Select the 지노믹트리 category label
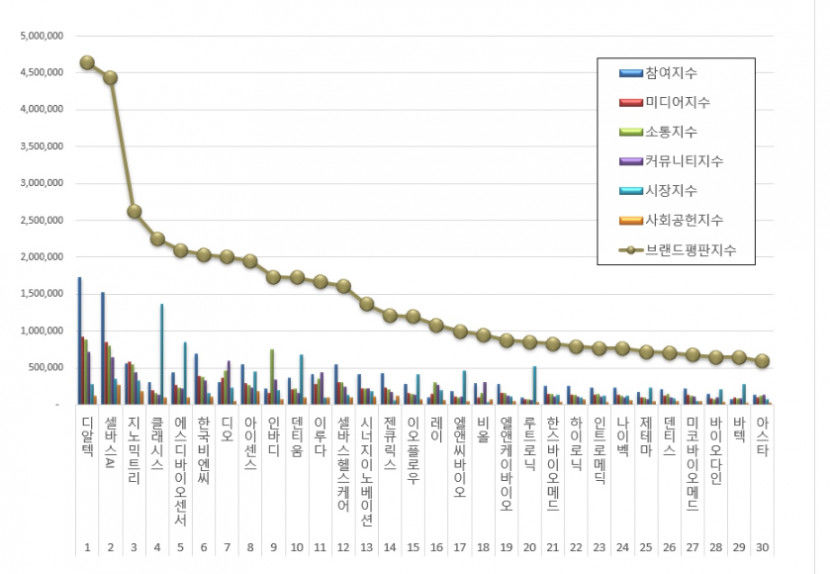This screenshot has width=830, height=574. pyautogui.click(x=134, y=450)
